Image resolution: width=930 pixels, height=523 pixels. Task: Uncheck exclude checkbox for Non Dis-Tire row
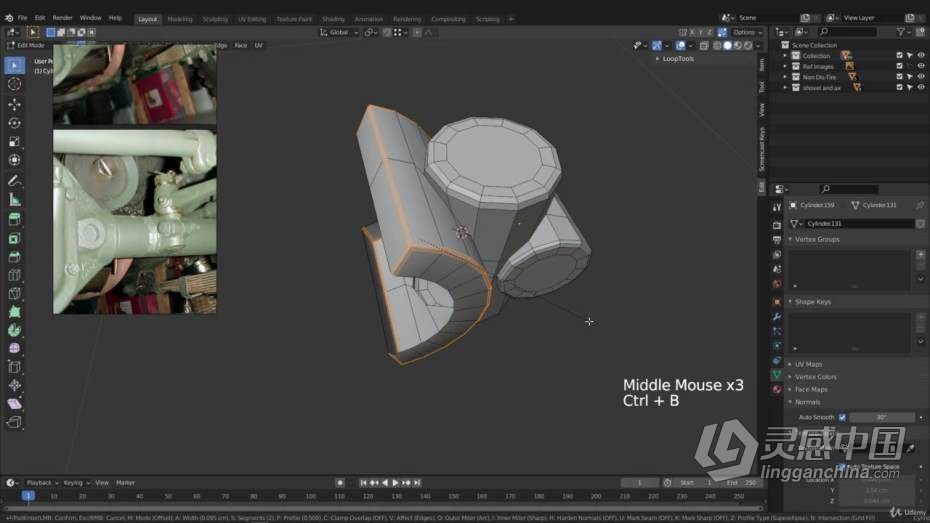click(899, 77)
